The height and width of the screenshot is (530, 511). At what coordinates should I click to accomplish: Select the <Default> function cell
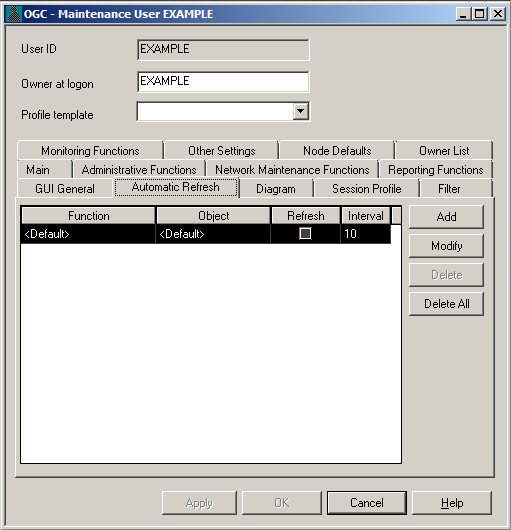point(88,234)
